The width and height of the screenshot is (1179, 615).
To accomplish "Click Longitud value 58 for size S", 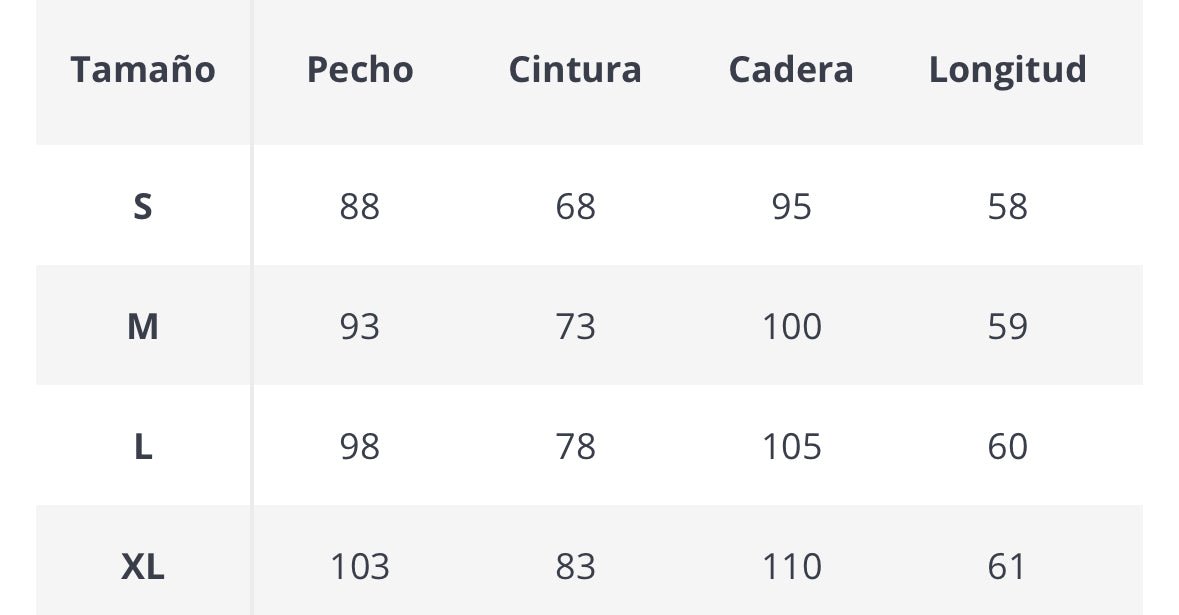I will (1007, 207).
